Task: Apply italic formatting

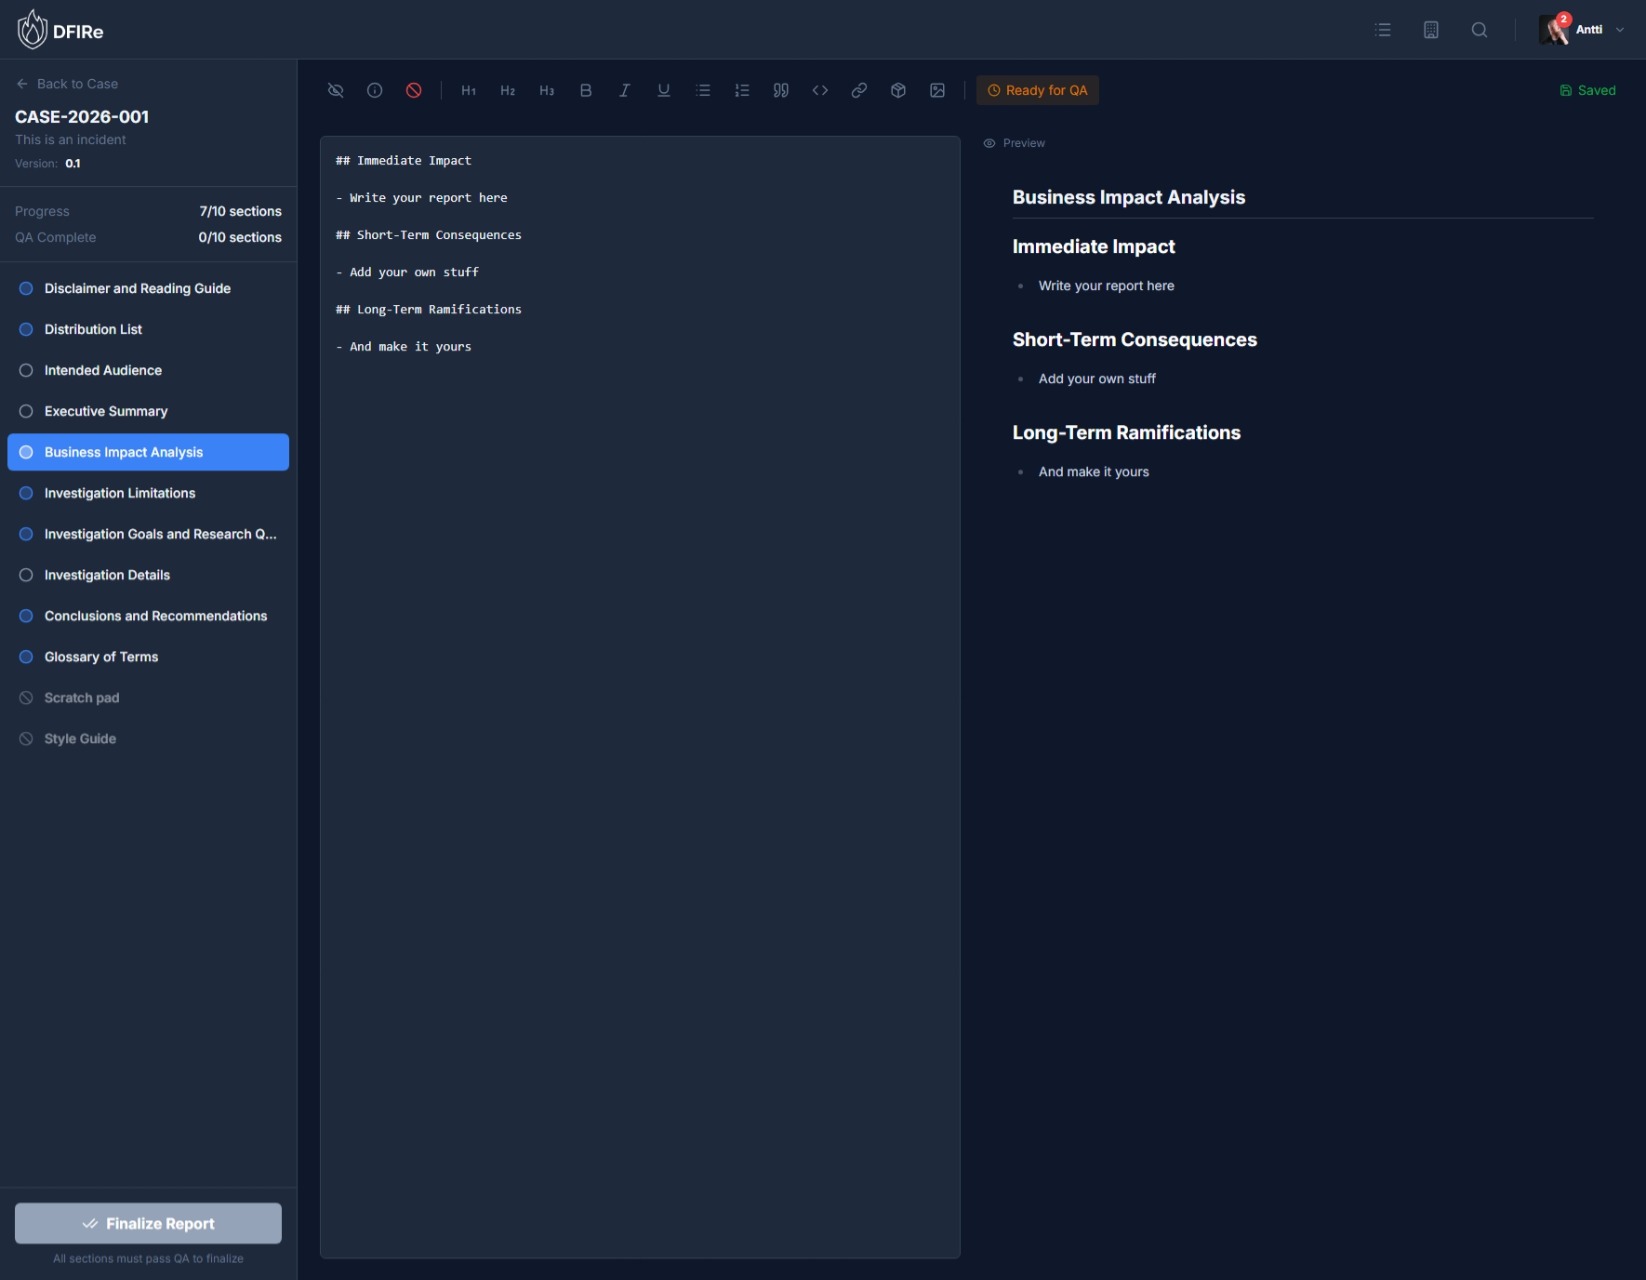Action: pyautogui.click(x=624, y=90)
